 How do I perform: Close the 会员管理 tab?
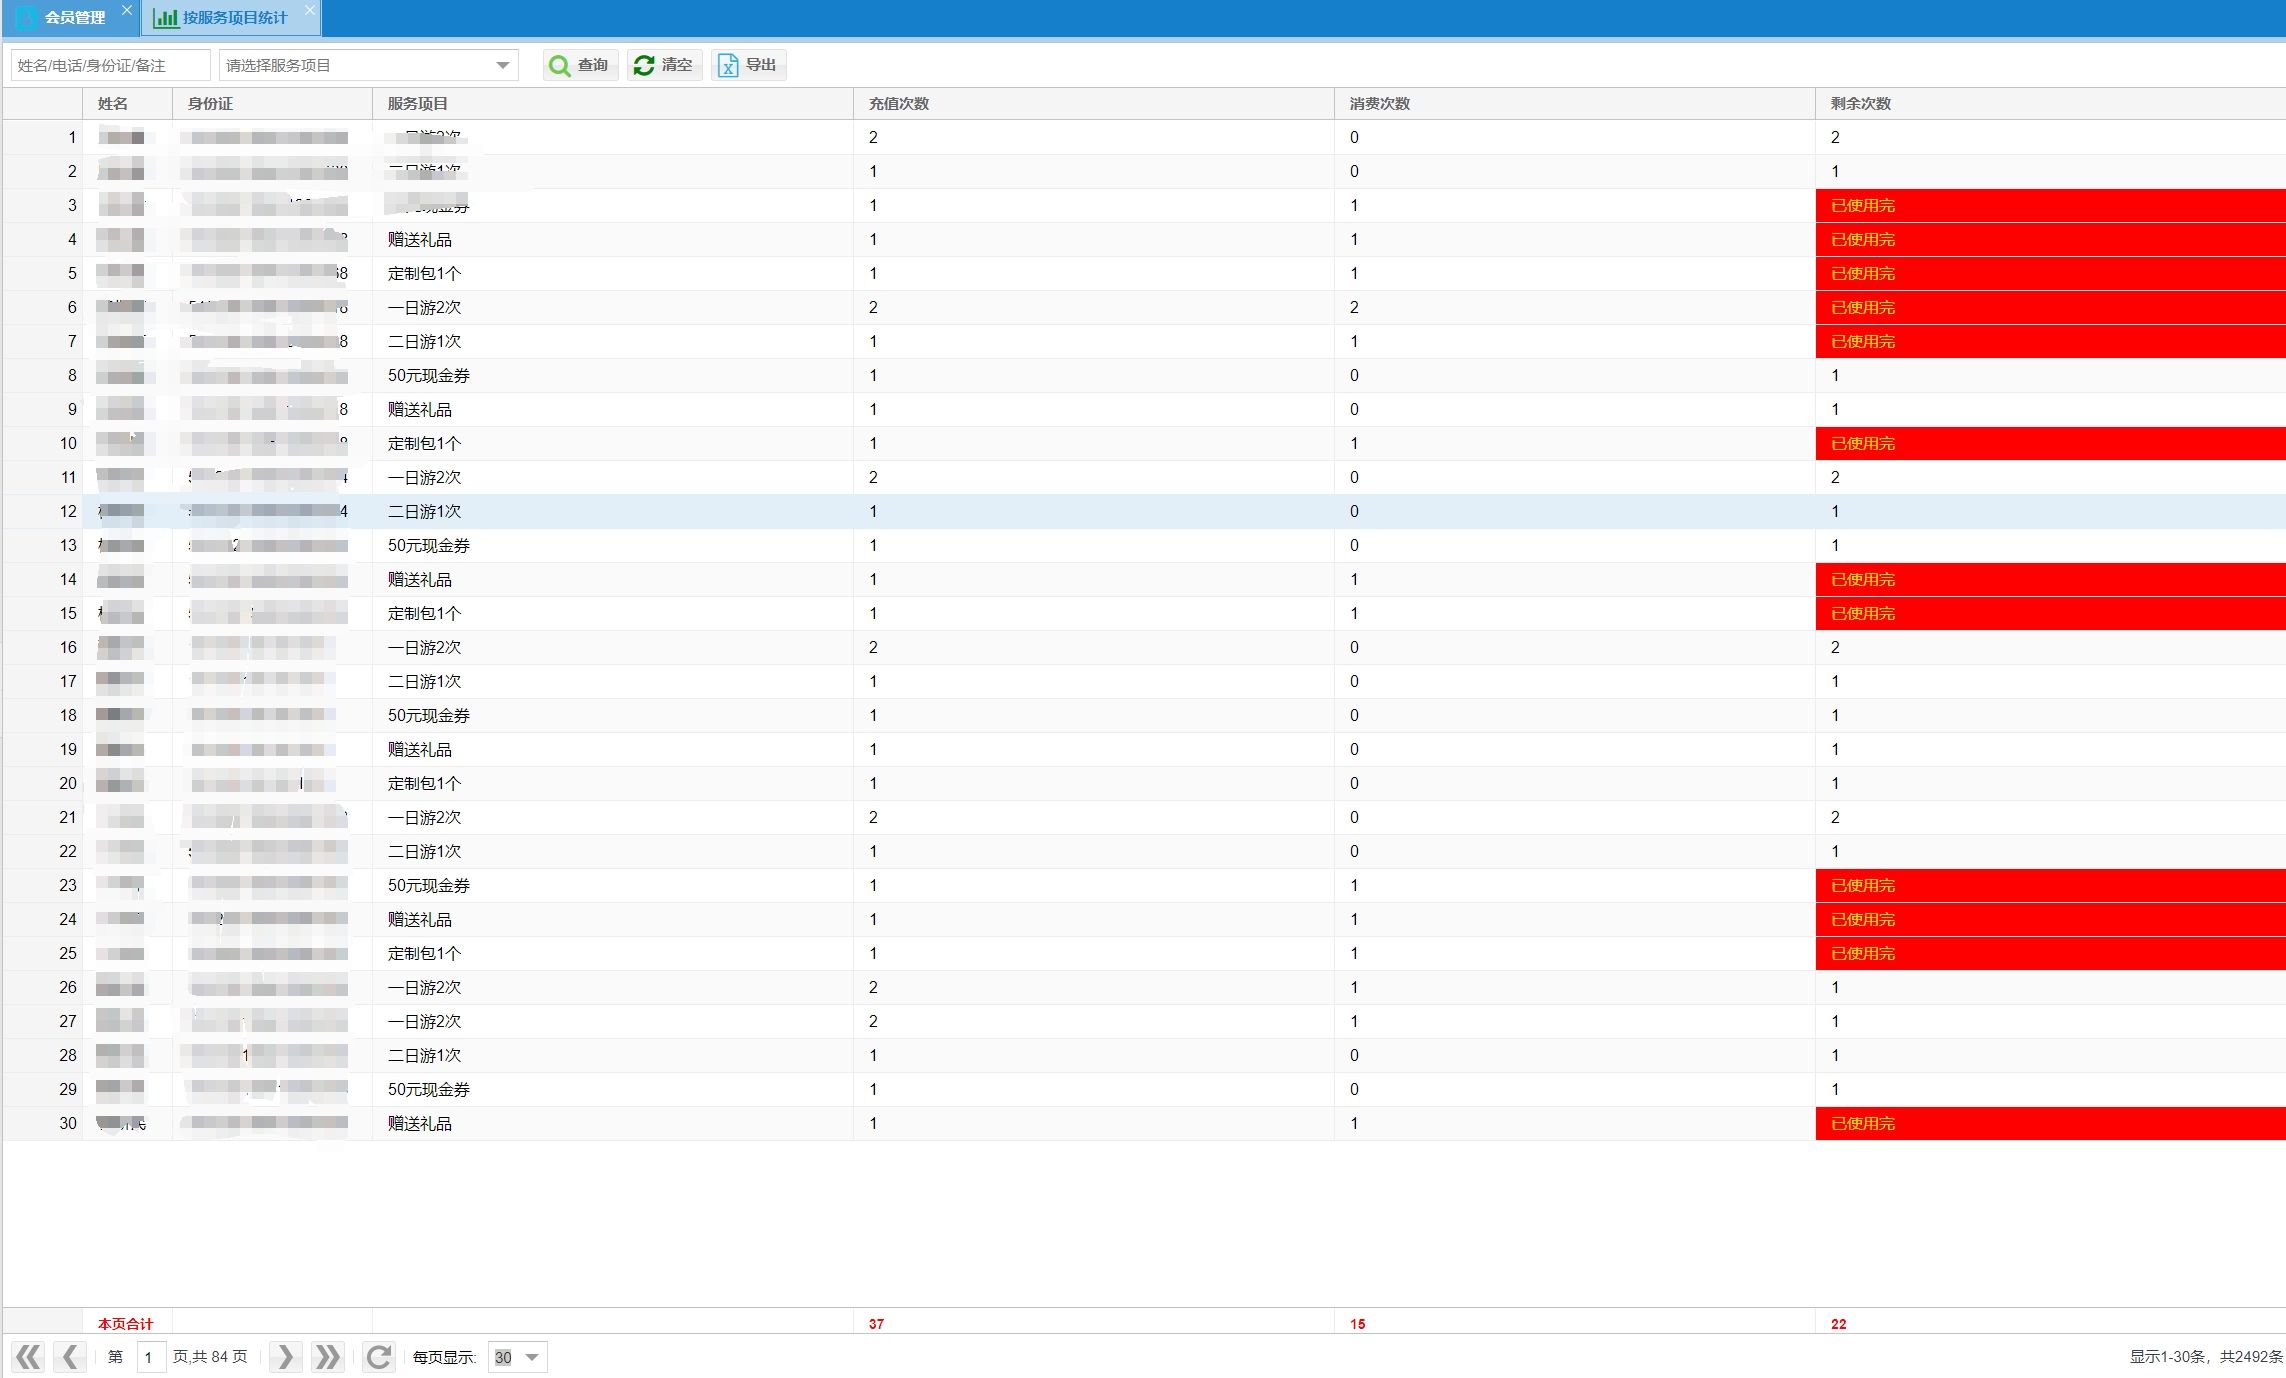[127, 10]
